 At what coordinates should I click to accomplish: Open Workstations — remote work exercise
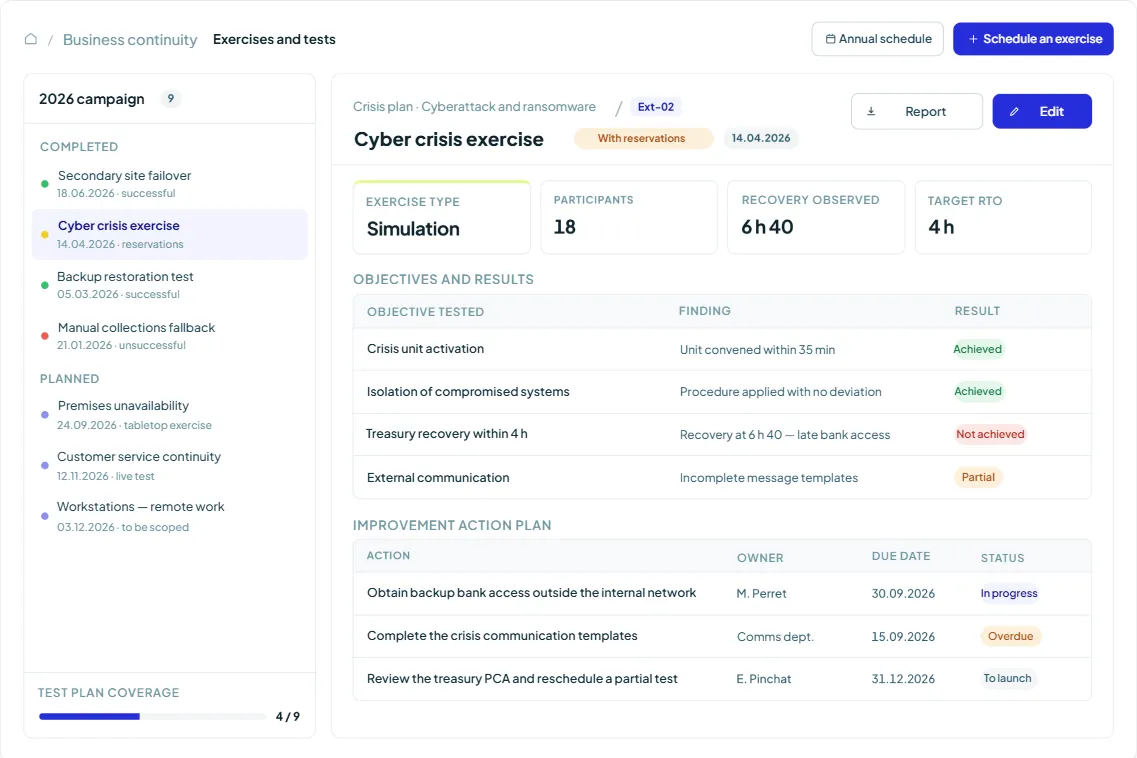(170, 516)
